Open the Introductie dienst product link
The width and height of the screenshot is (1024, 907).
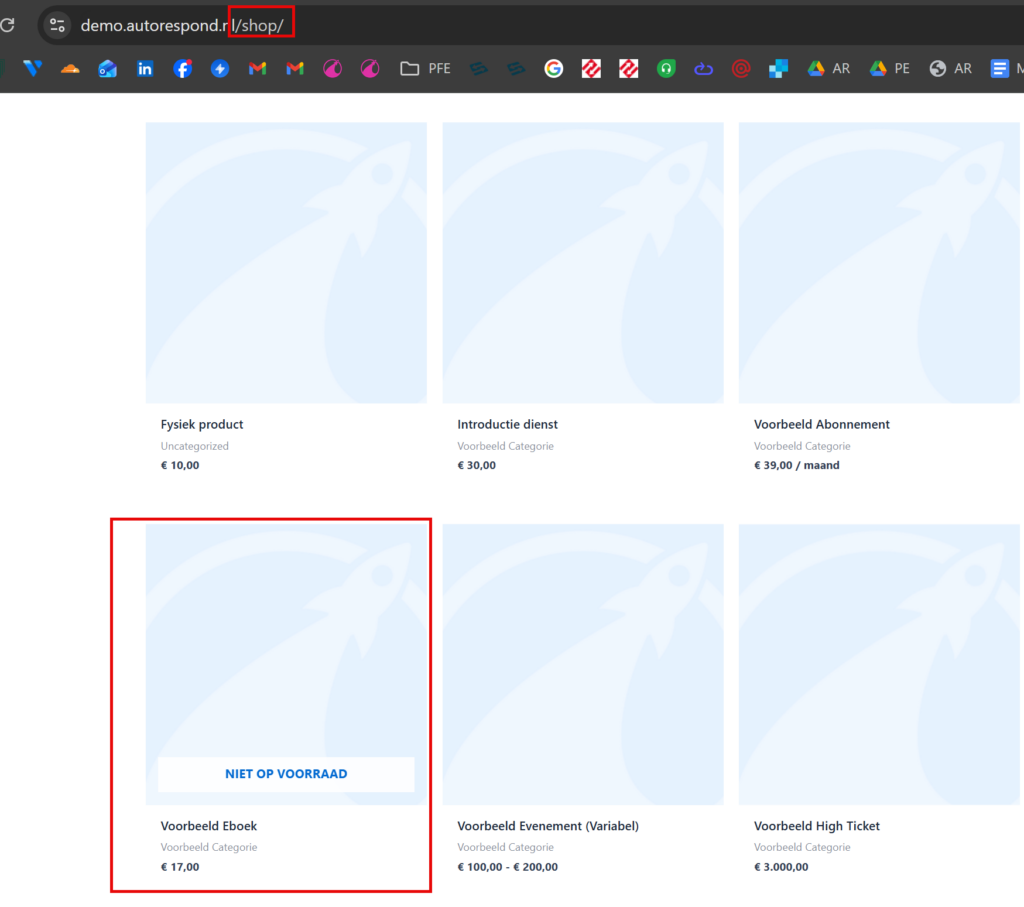[x=507, y=424]
